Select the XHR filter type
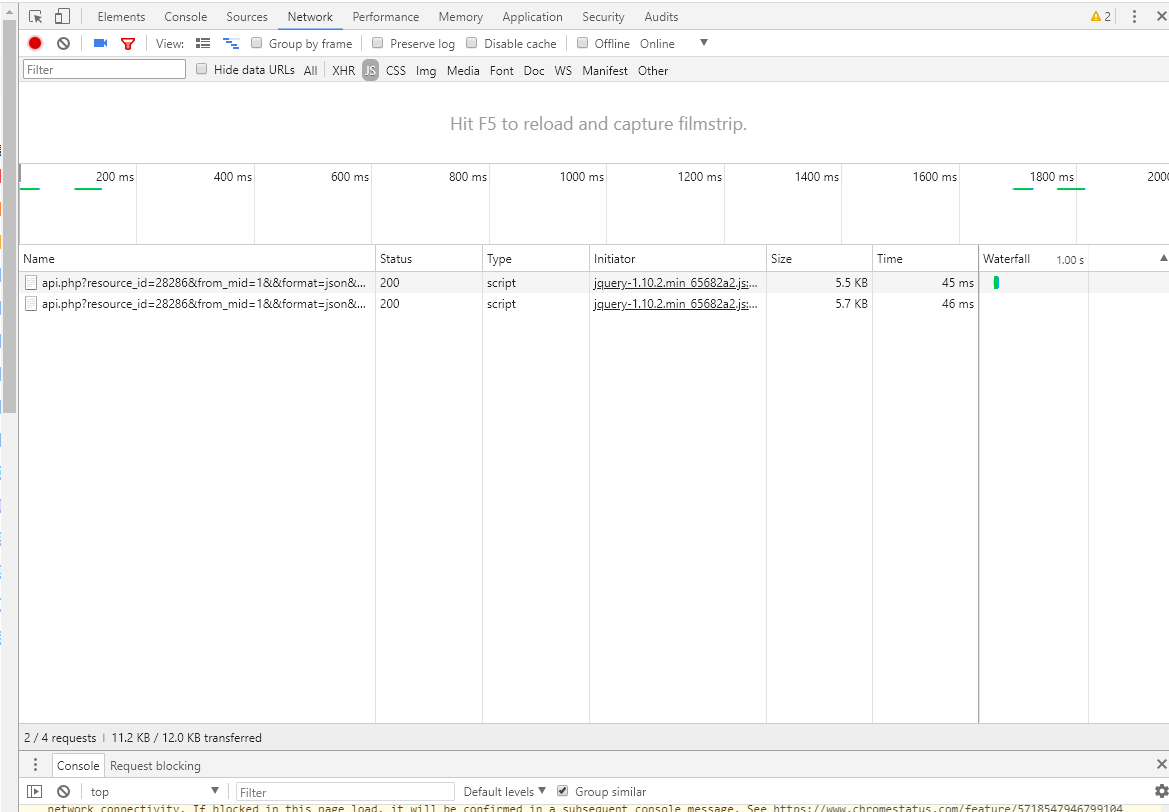This screenshot has width=1169, height=812. (343, 70)
